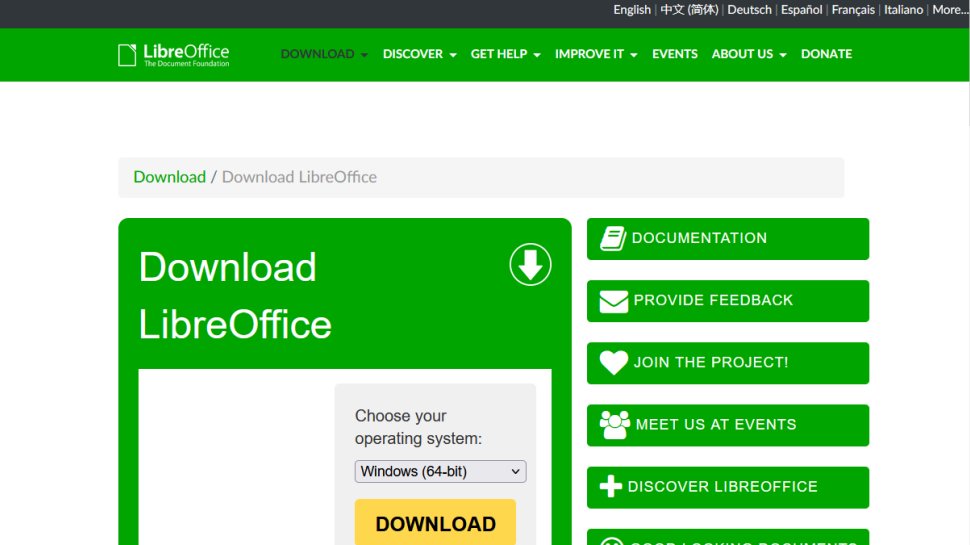This screenshot has height=545, width=970.
Task: Click the large 'Download LibreOffice' heading
Action: click(x=235, y=296)
